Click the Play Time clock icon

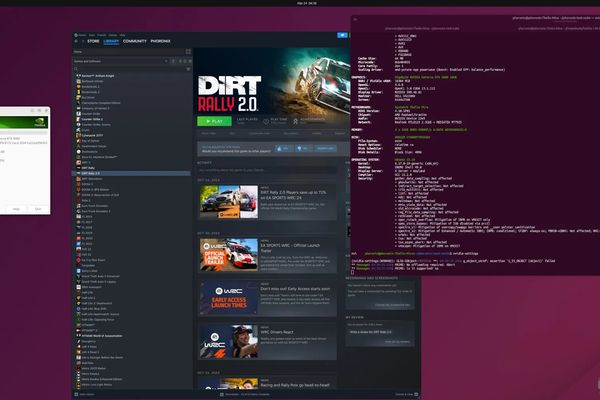[266, 121]
